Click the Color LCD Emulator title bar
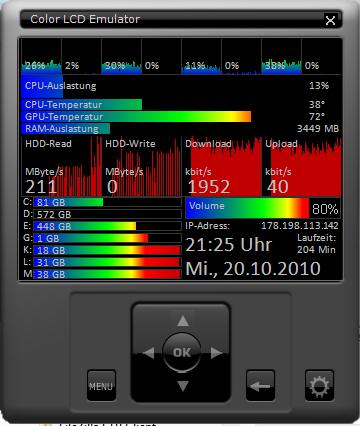Image resolution: width=360 pixels, height=426 pixels. pos(172,19)
